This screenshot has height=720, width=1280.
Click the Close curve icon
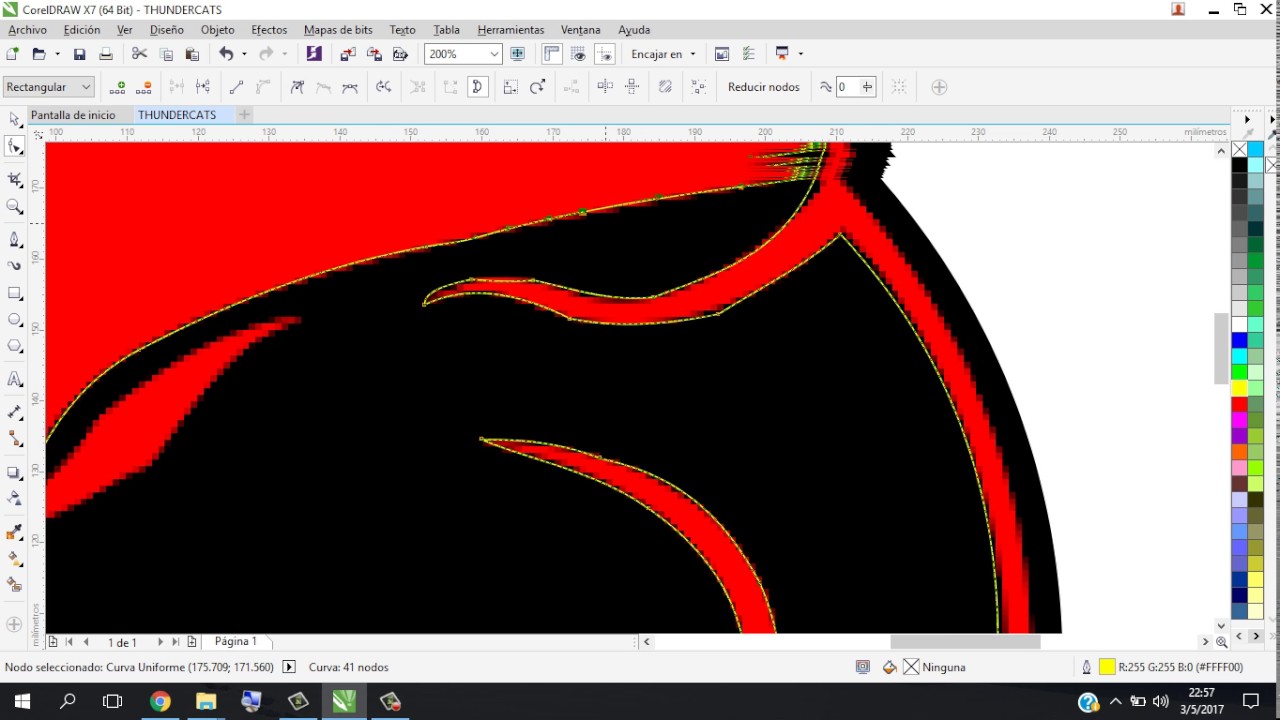(x=478, y=87)
